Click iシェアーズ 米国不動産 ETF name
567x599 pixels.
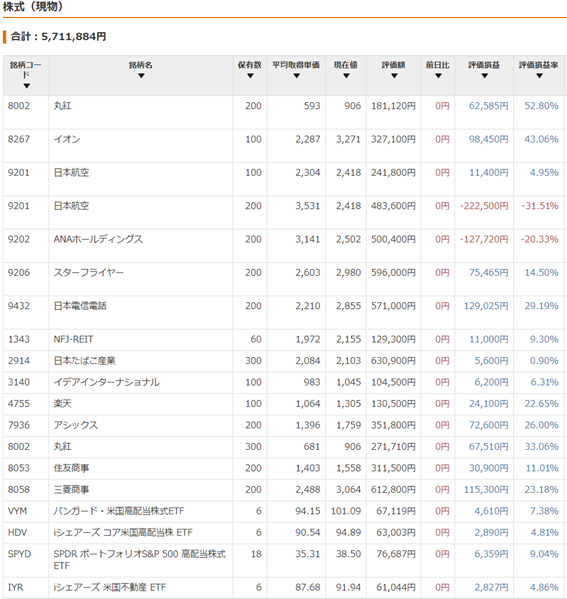110,587
